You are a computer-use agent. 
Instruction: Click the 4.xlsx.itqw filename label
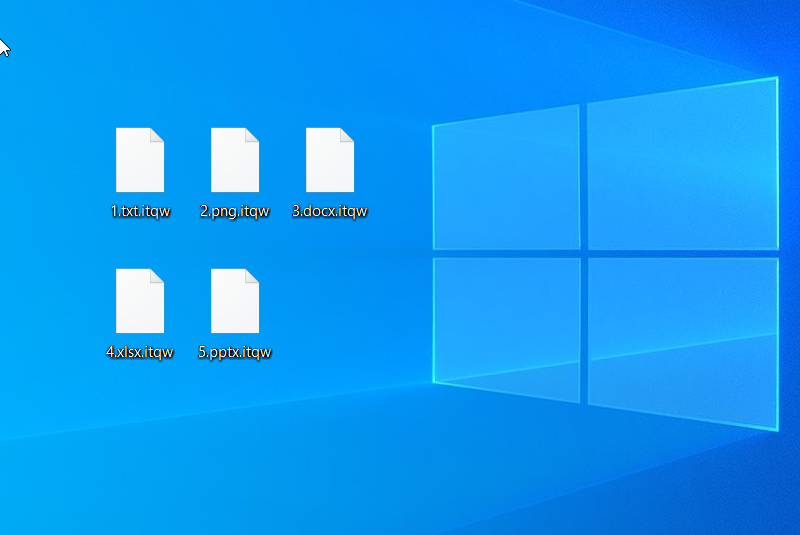pyautogui.click(x=140, y=352)
